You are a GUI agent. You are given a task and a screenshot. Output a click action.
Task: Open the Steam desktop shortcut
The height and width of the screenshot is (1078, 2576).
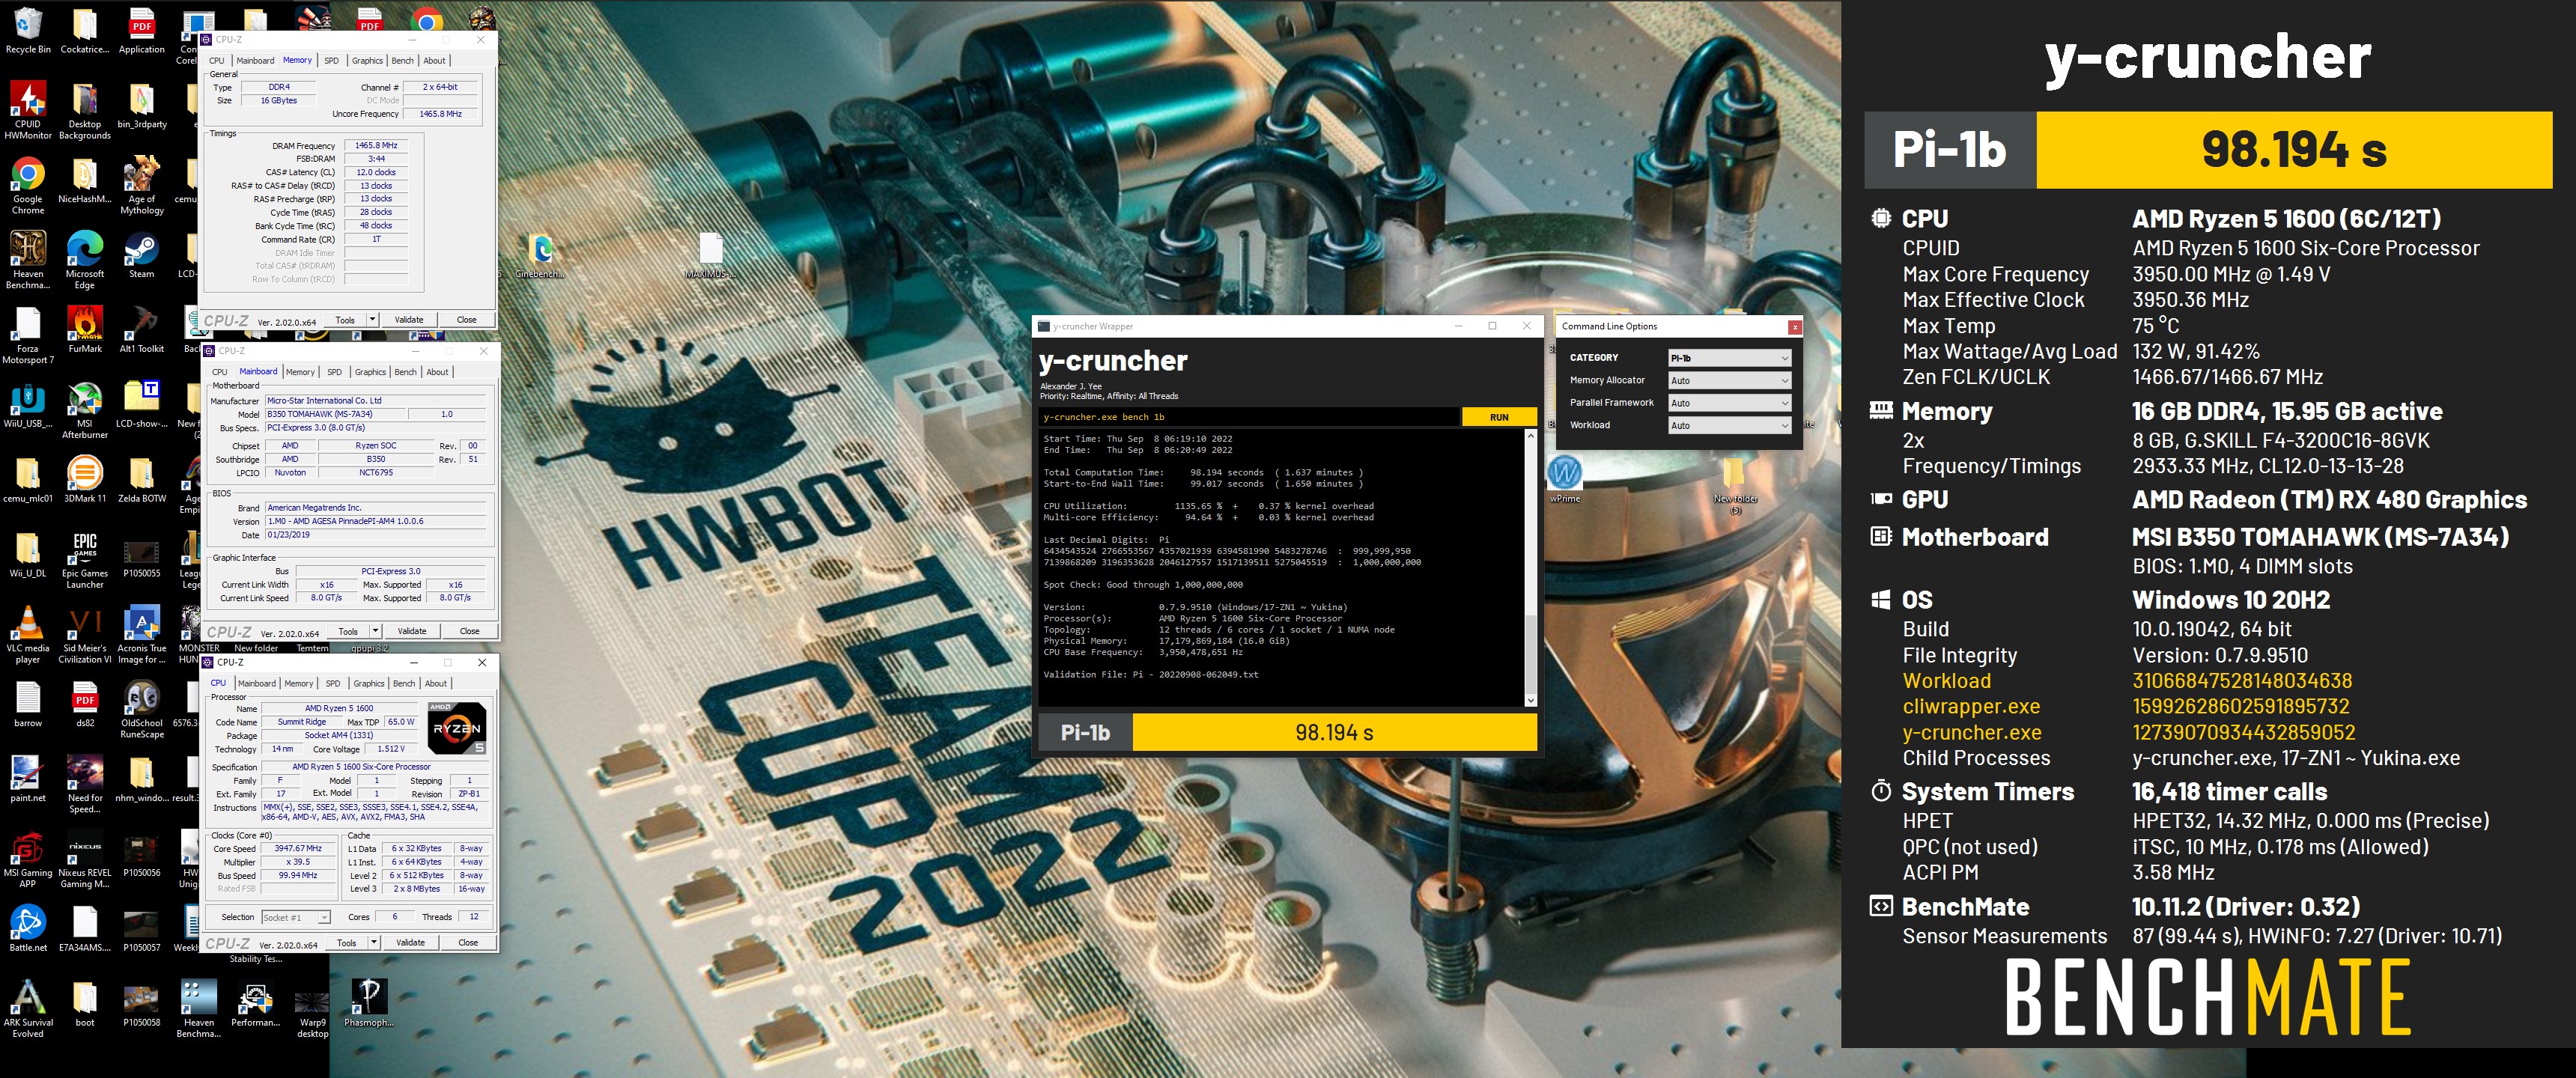(141, 255)
